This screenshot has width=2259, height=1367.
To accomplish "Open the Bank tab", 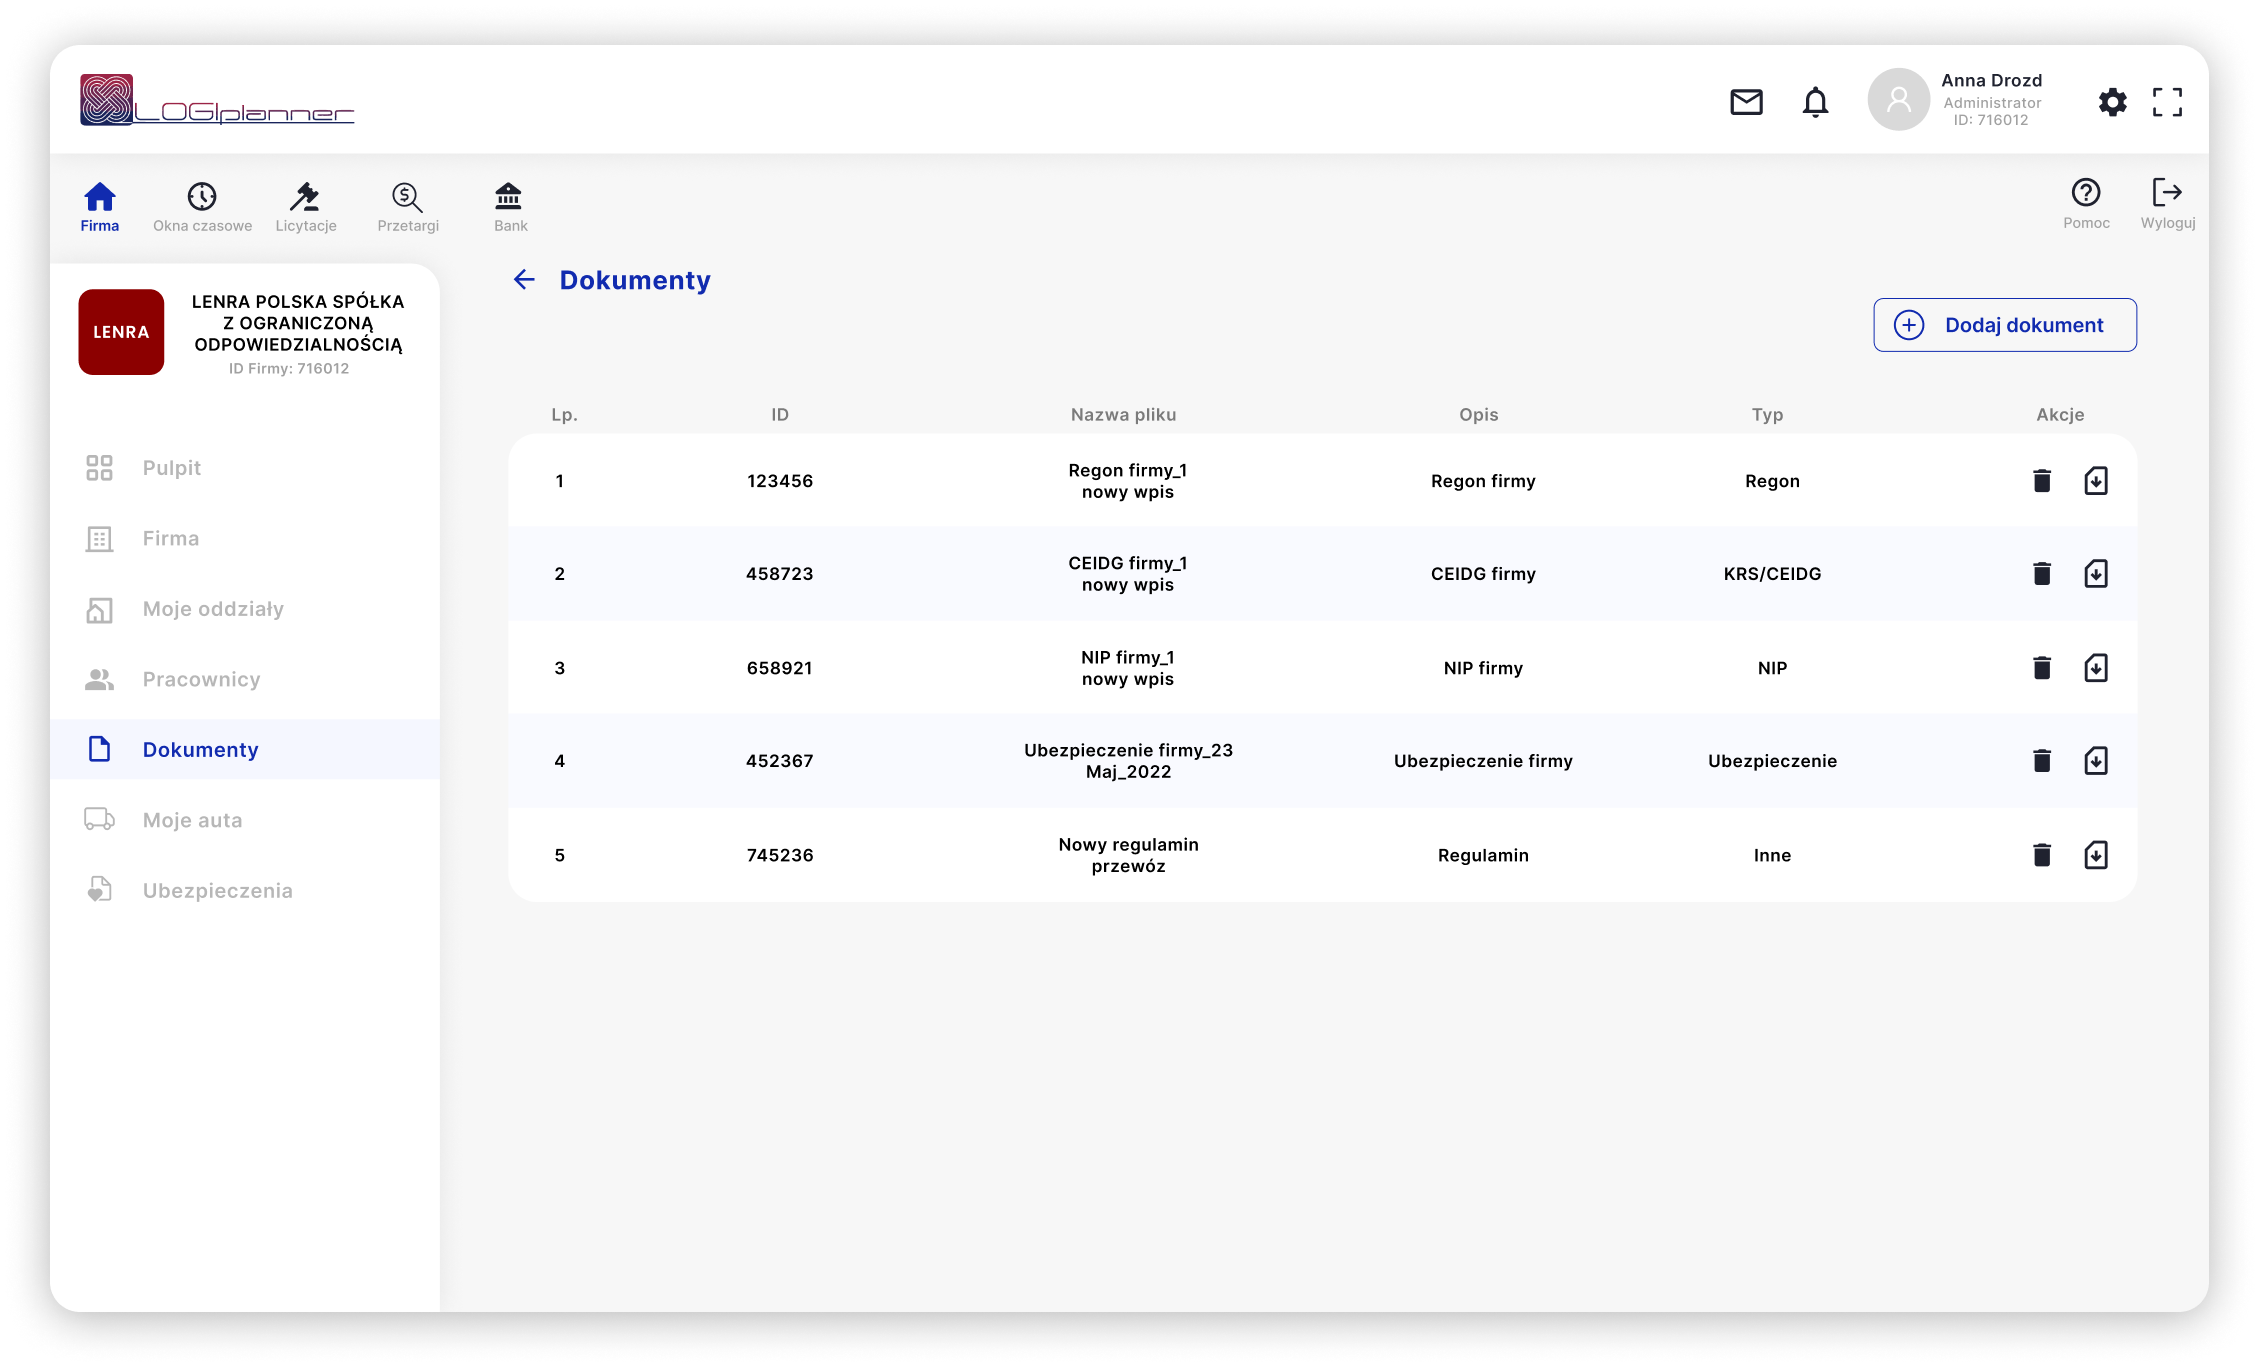I will click(x=510, y=207).
